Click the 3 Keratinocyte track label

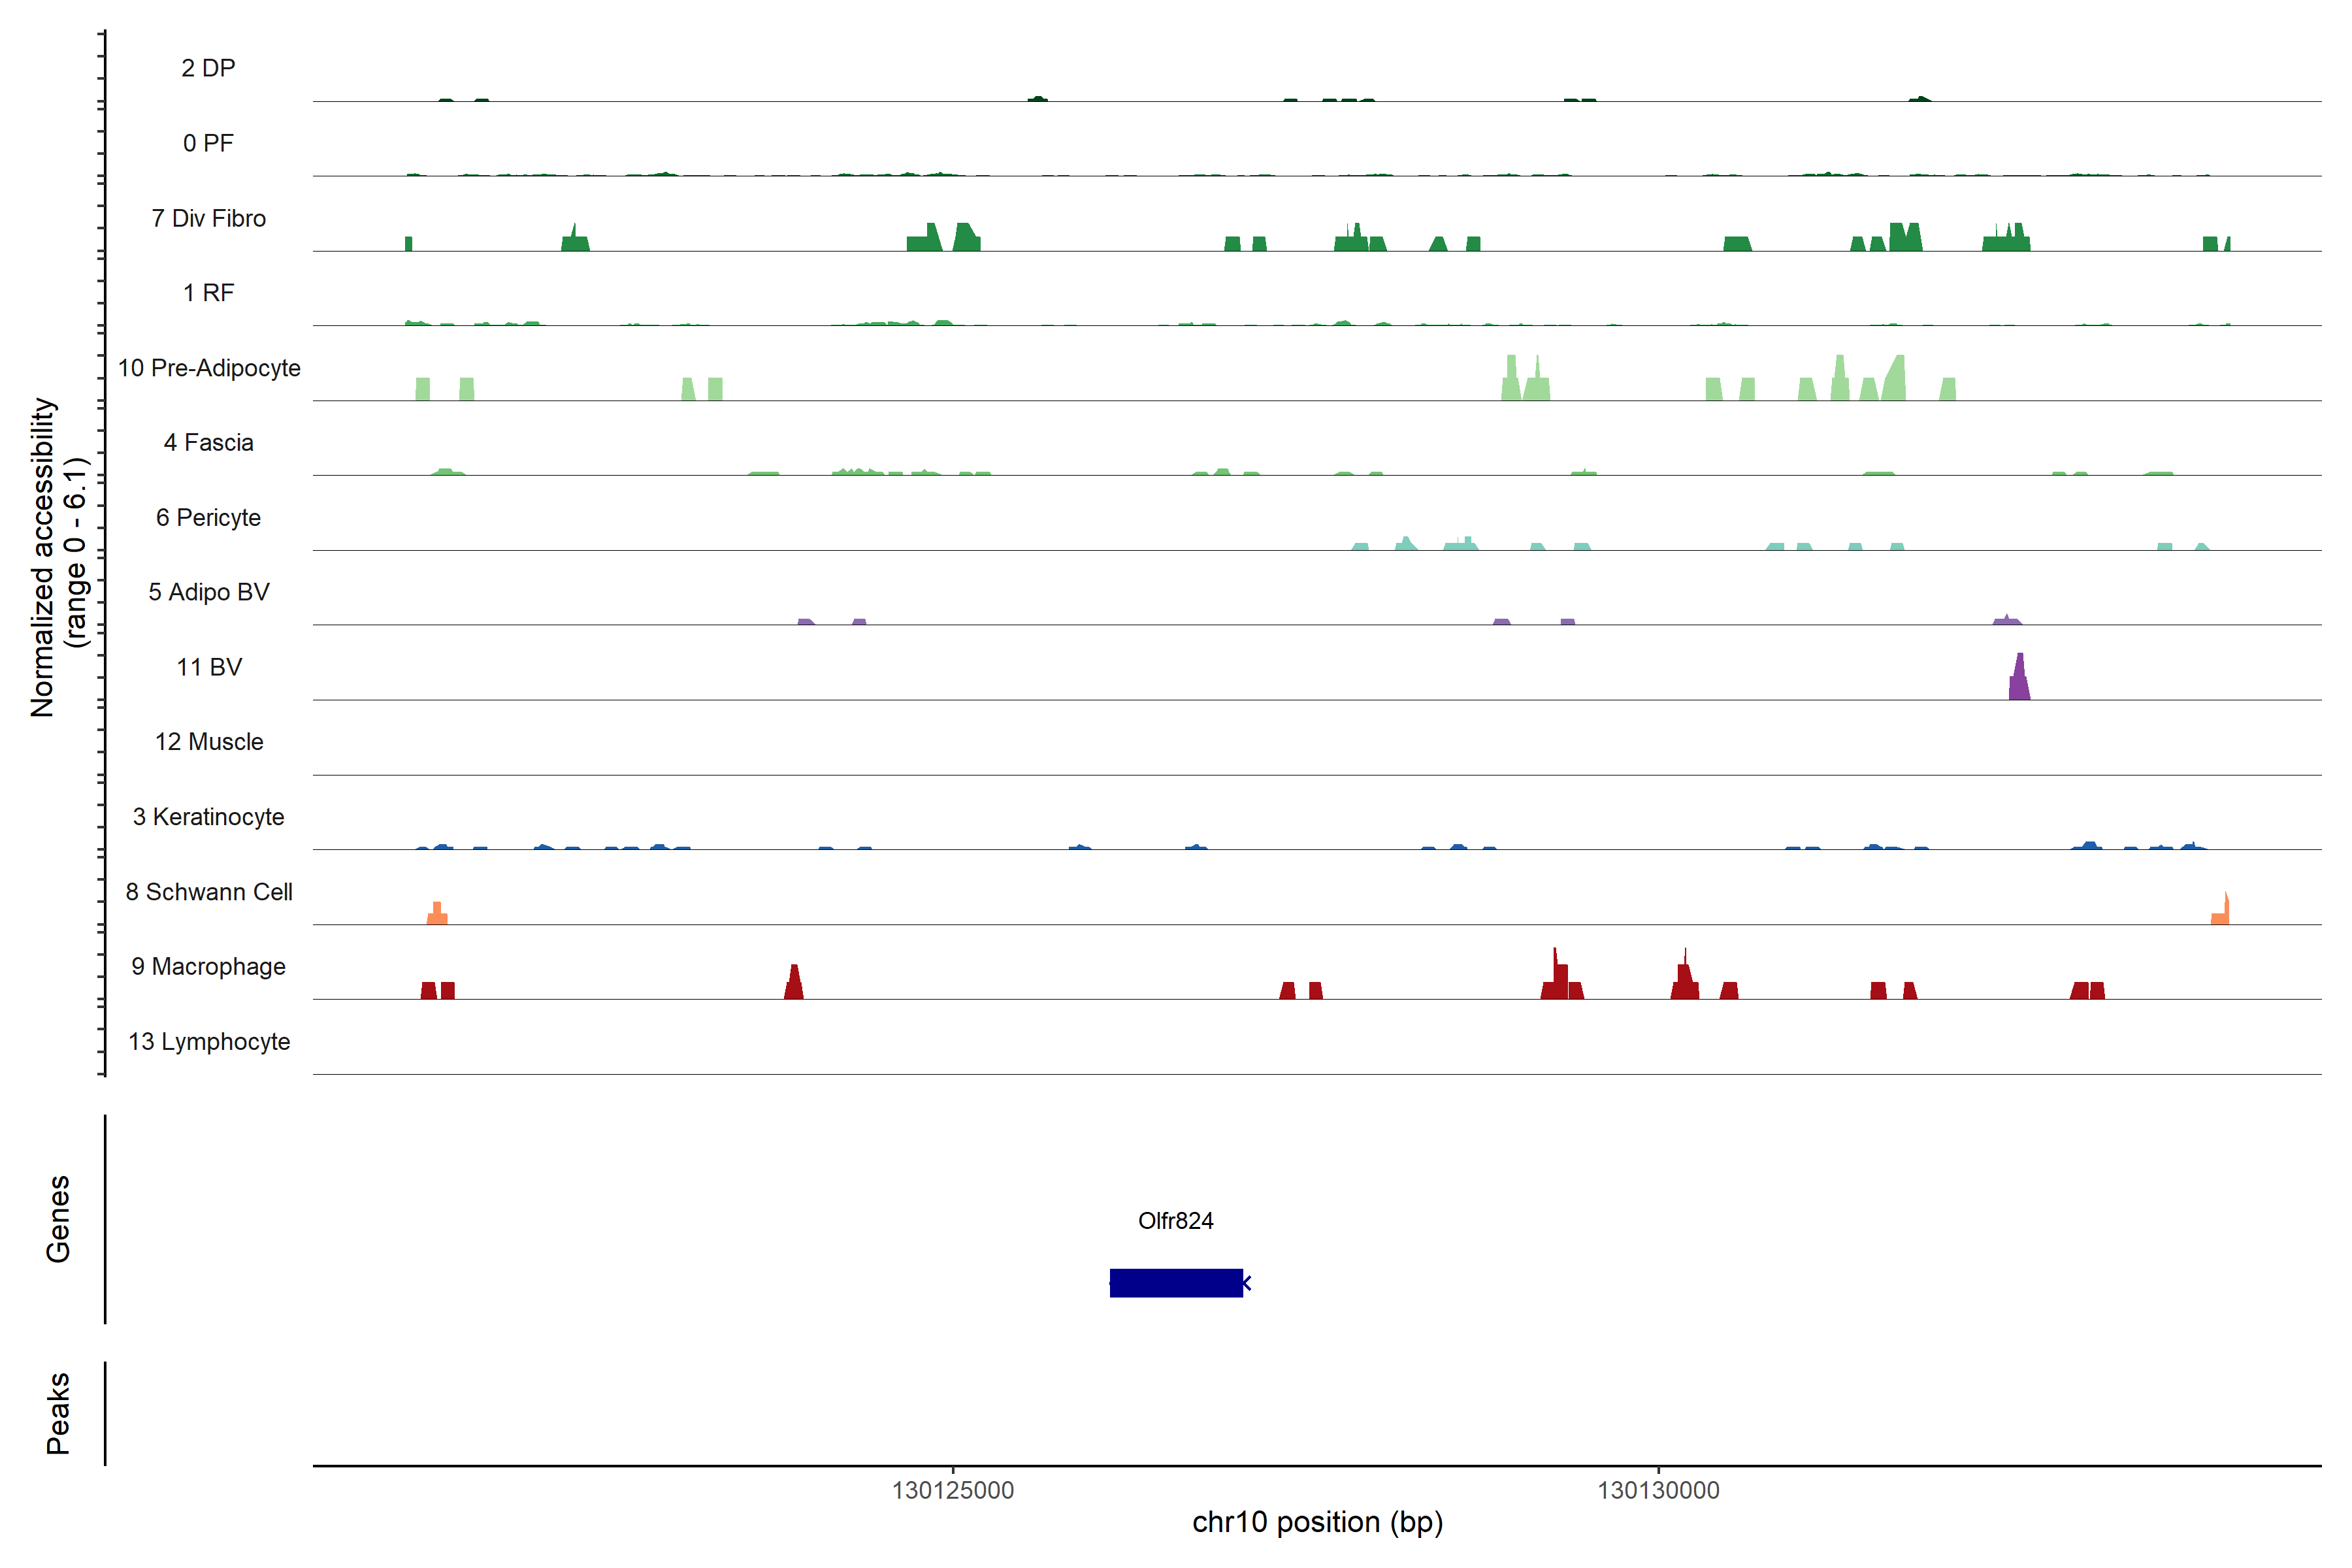tap(208, 817)
